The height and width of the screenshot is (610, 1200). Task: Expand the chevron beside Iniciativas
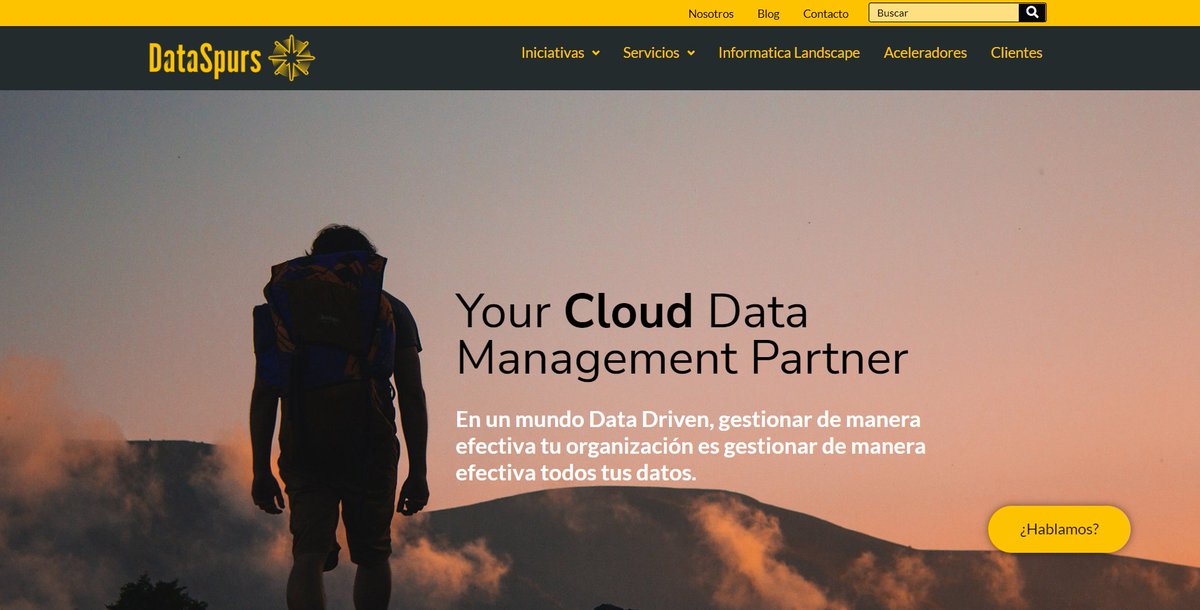[x=597, y=53]
